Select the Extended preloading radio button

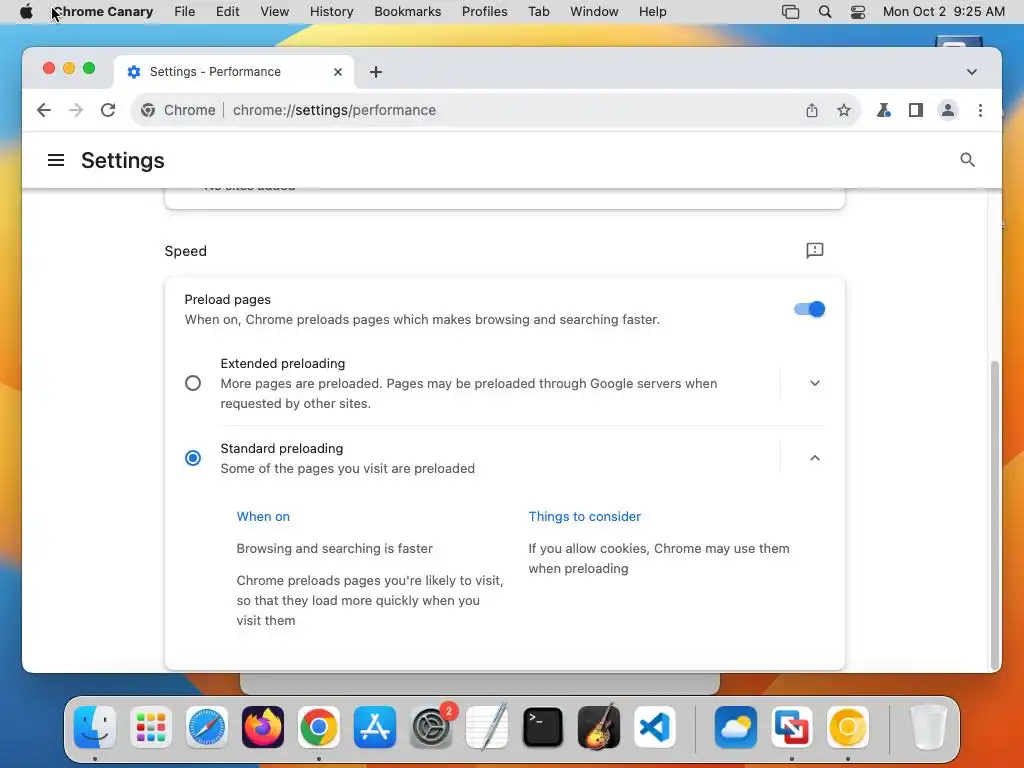(193, 383)
